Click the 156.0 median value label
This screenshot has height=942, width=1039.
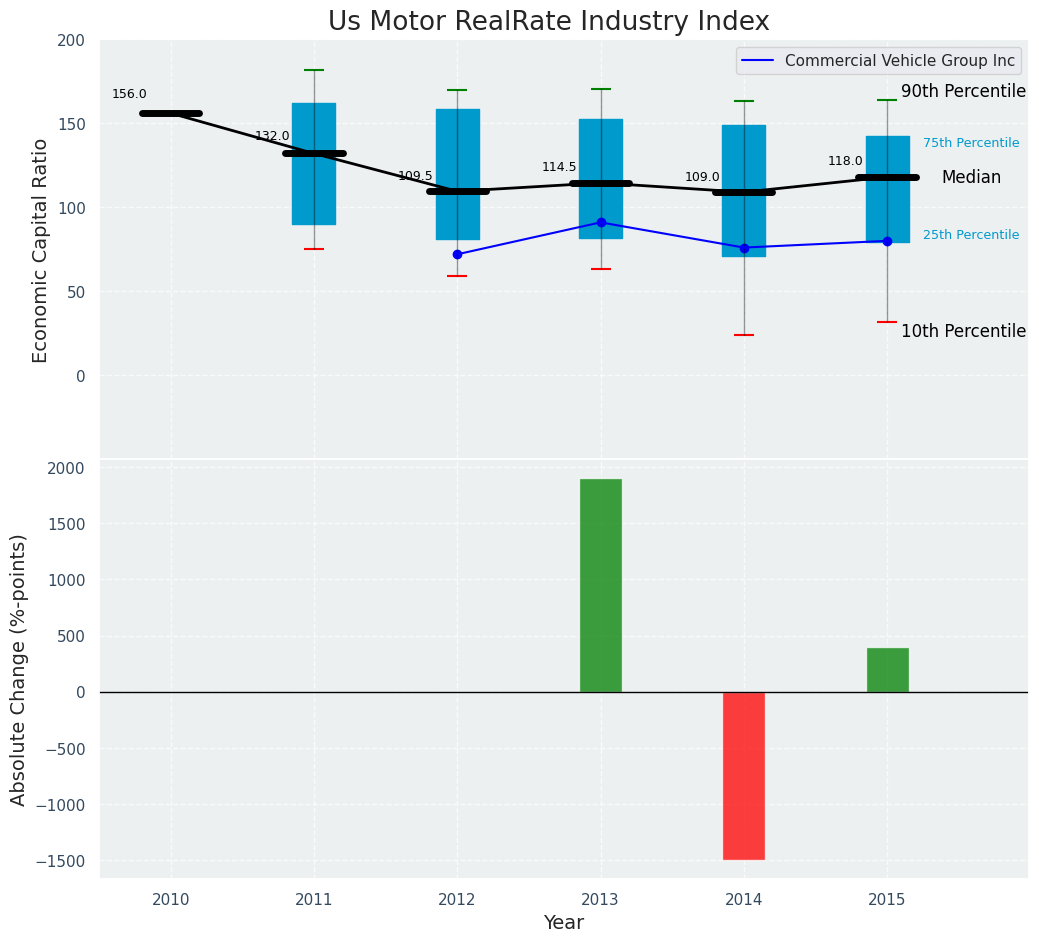(x=129, y=94)
